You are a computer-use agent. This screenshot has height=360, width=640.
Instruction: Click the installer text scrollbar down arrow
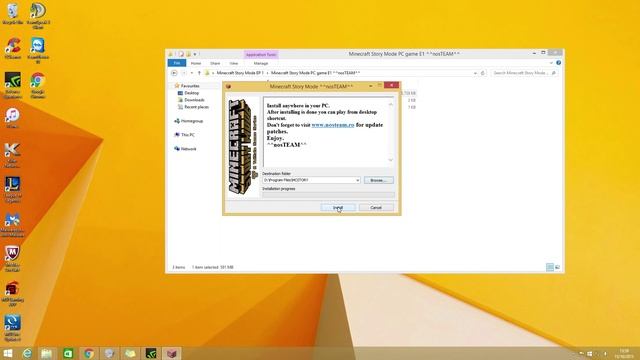pos(391,160)
